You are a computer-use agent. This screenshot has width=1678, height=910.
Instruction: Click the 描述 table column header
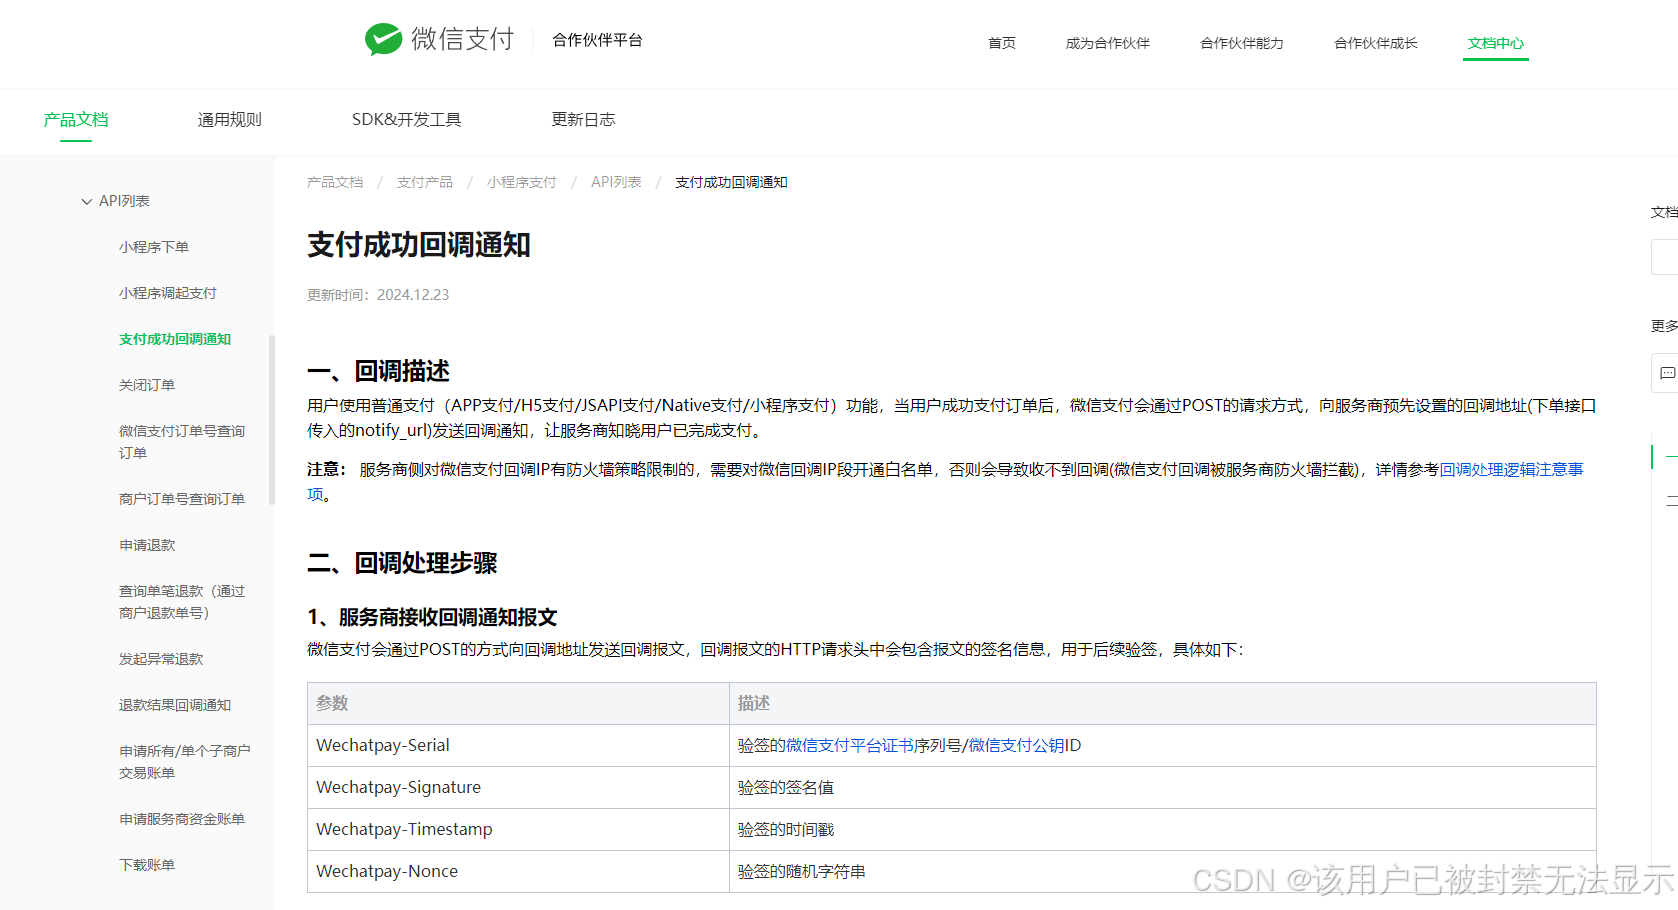tap(1163, 703)
